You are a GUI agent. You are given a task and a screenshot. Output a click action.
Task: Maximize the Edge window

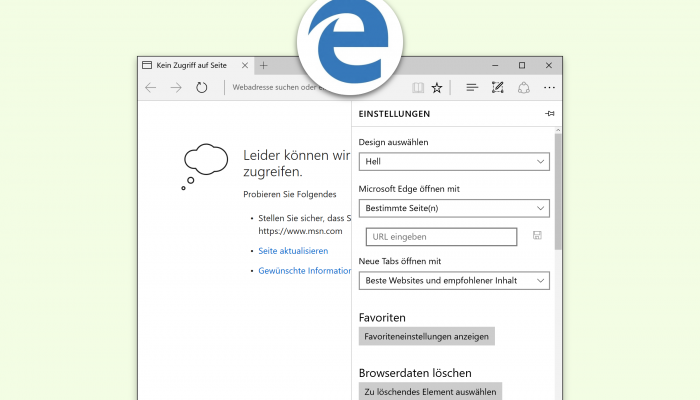pos(522,65)
